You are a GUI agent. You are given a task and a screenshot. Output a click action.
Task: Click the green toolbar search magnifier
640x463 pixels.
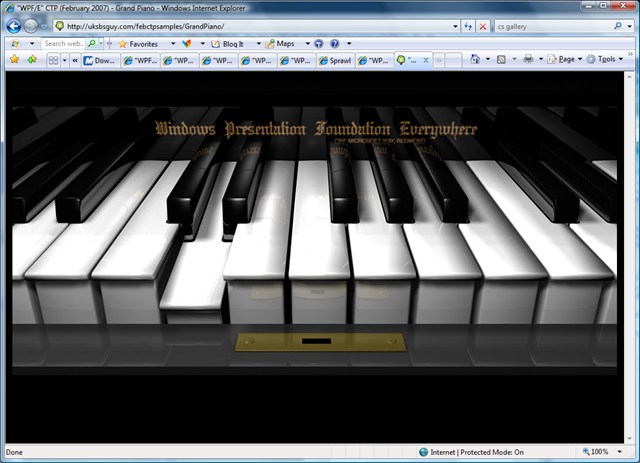click(x=92, y=43)
